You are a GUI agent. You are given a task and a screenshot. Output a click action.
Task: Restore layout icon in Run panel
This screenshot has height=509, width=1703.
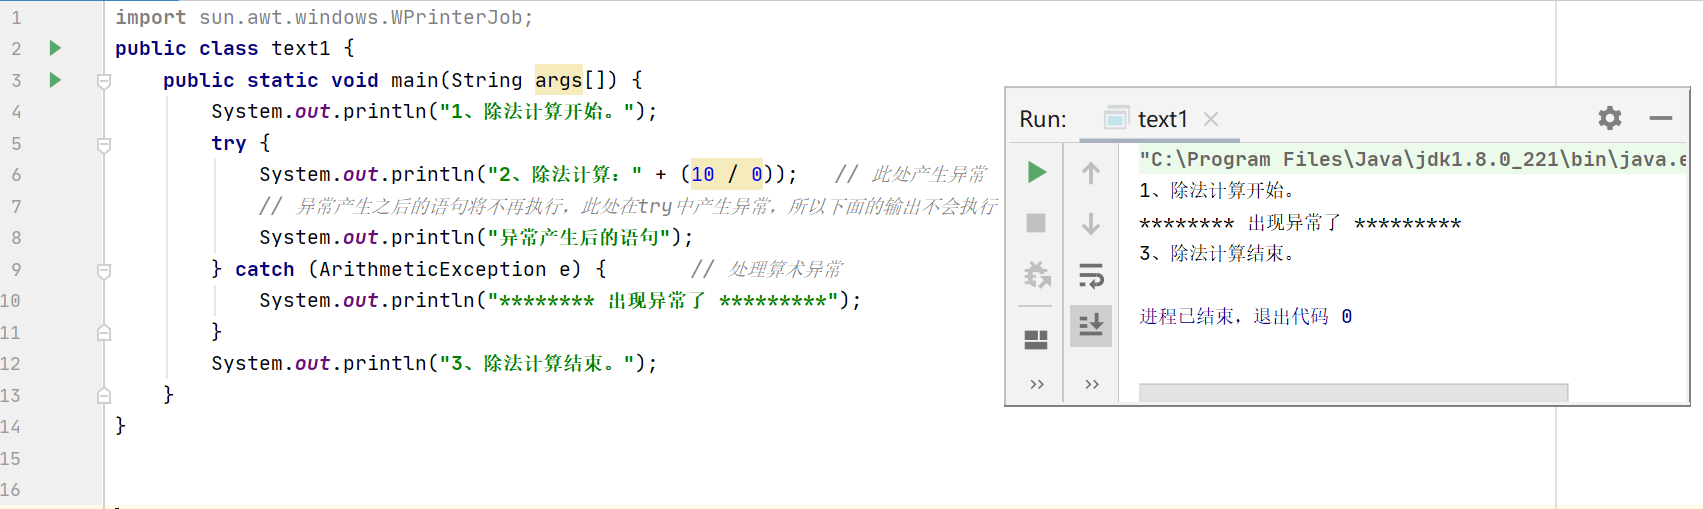[x=1036, y=340]
